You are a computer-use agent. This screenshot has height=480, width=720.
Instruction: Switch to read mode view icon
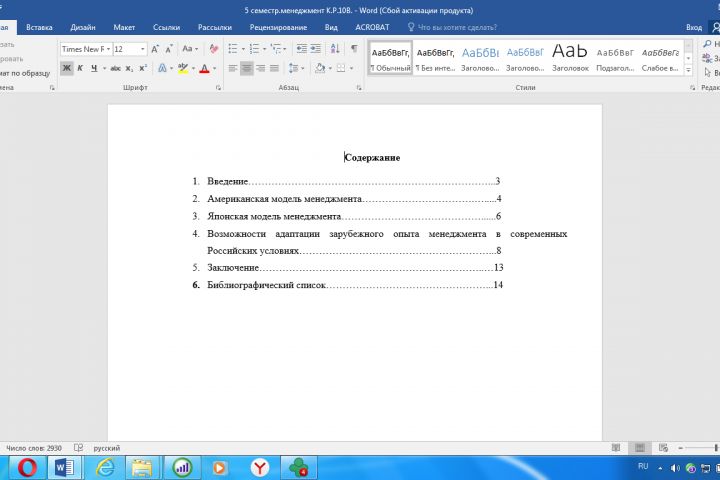click(x=616, y=448)
